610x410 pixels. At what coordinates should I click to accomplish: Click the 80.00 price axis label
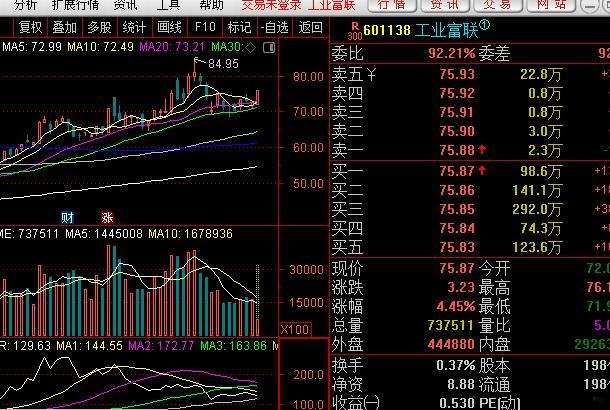tap(309, 76)
